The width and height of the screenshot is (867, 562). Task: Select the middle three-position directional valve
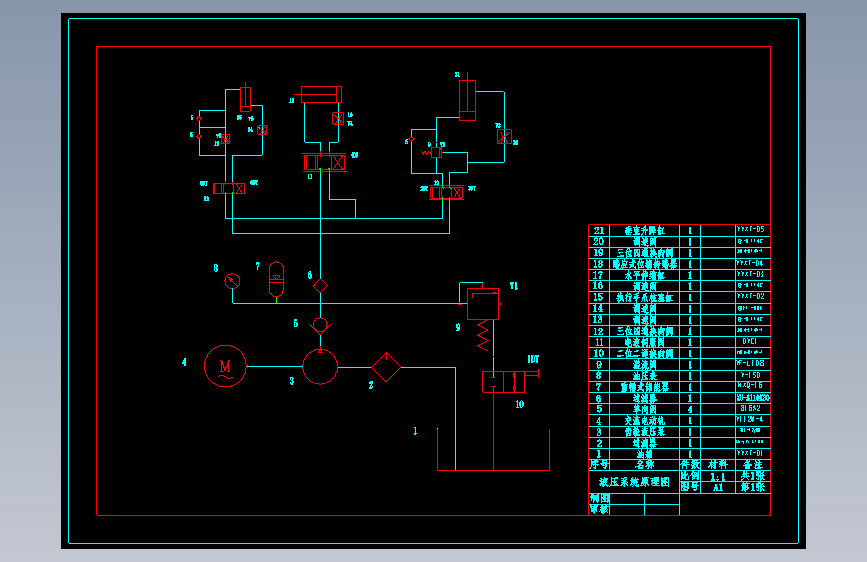click(x=325, y=162)
